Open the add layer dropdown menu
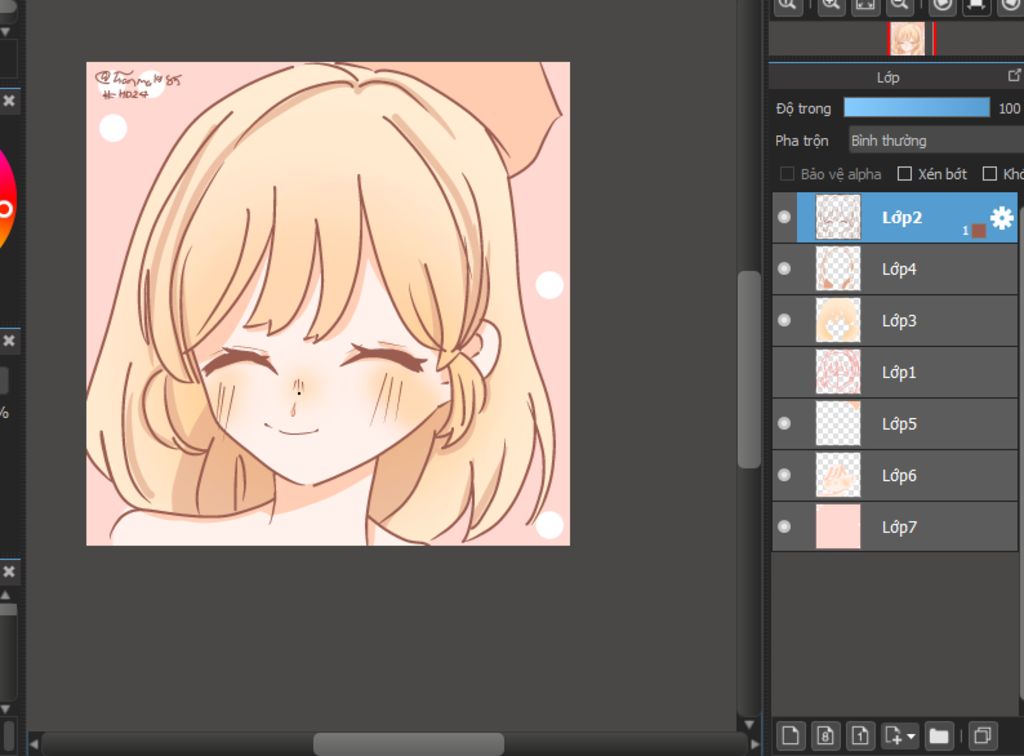Viewport: 1024px width, 756px height. pyautogui.click(x=901, y=736)
